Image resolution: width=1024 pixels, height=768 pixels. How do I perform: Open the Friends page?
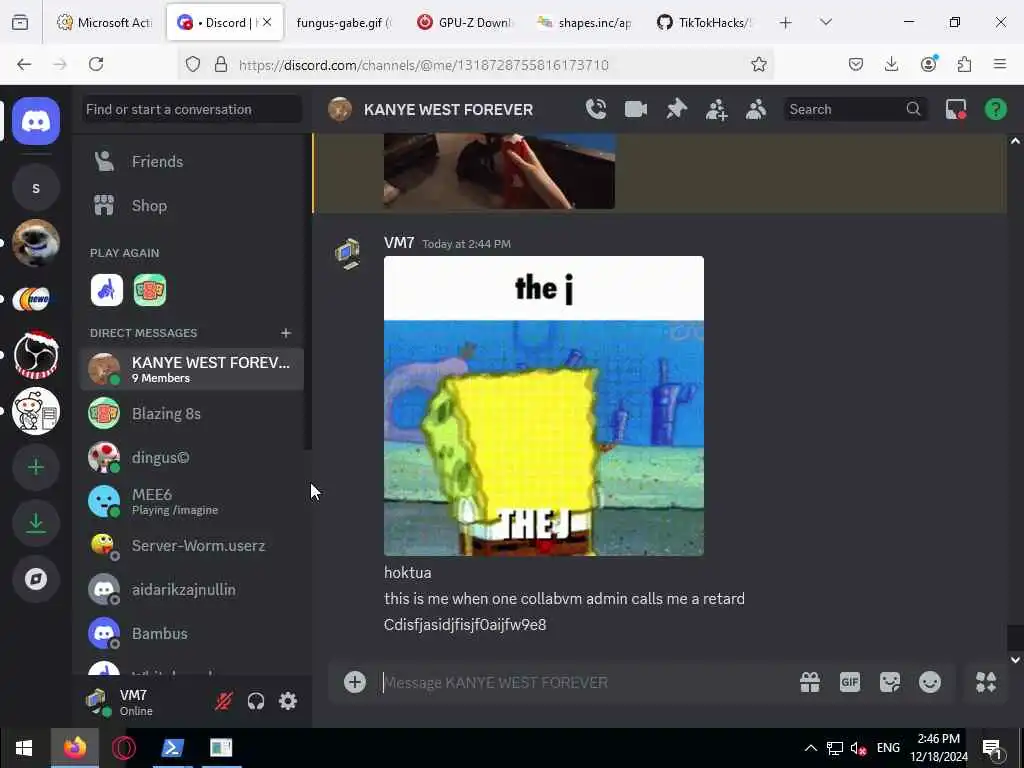click(193, 161)
